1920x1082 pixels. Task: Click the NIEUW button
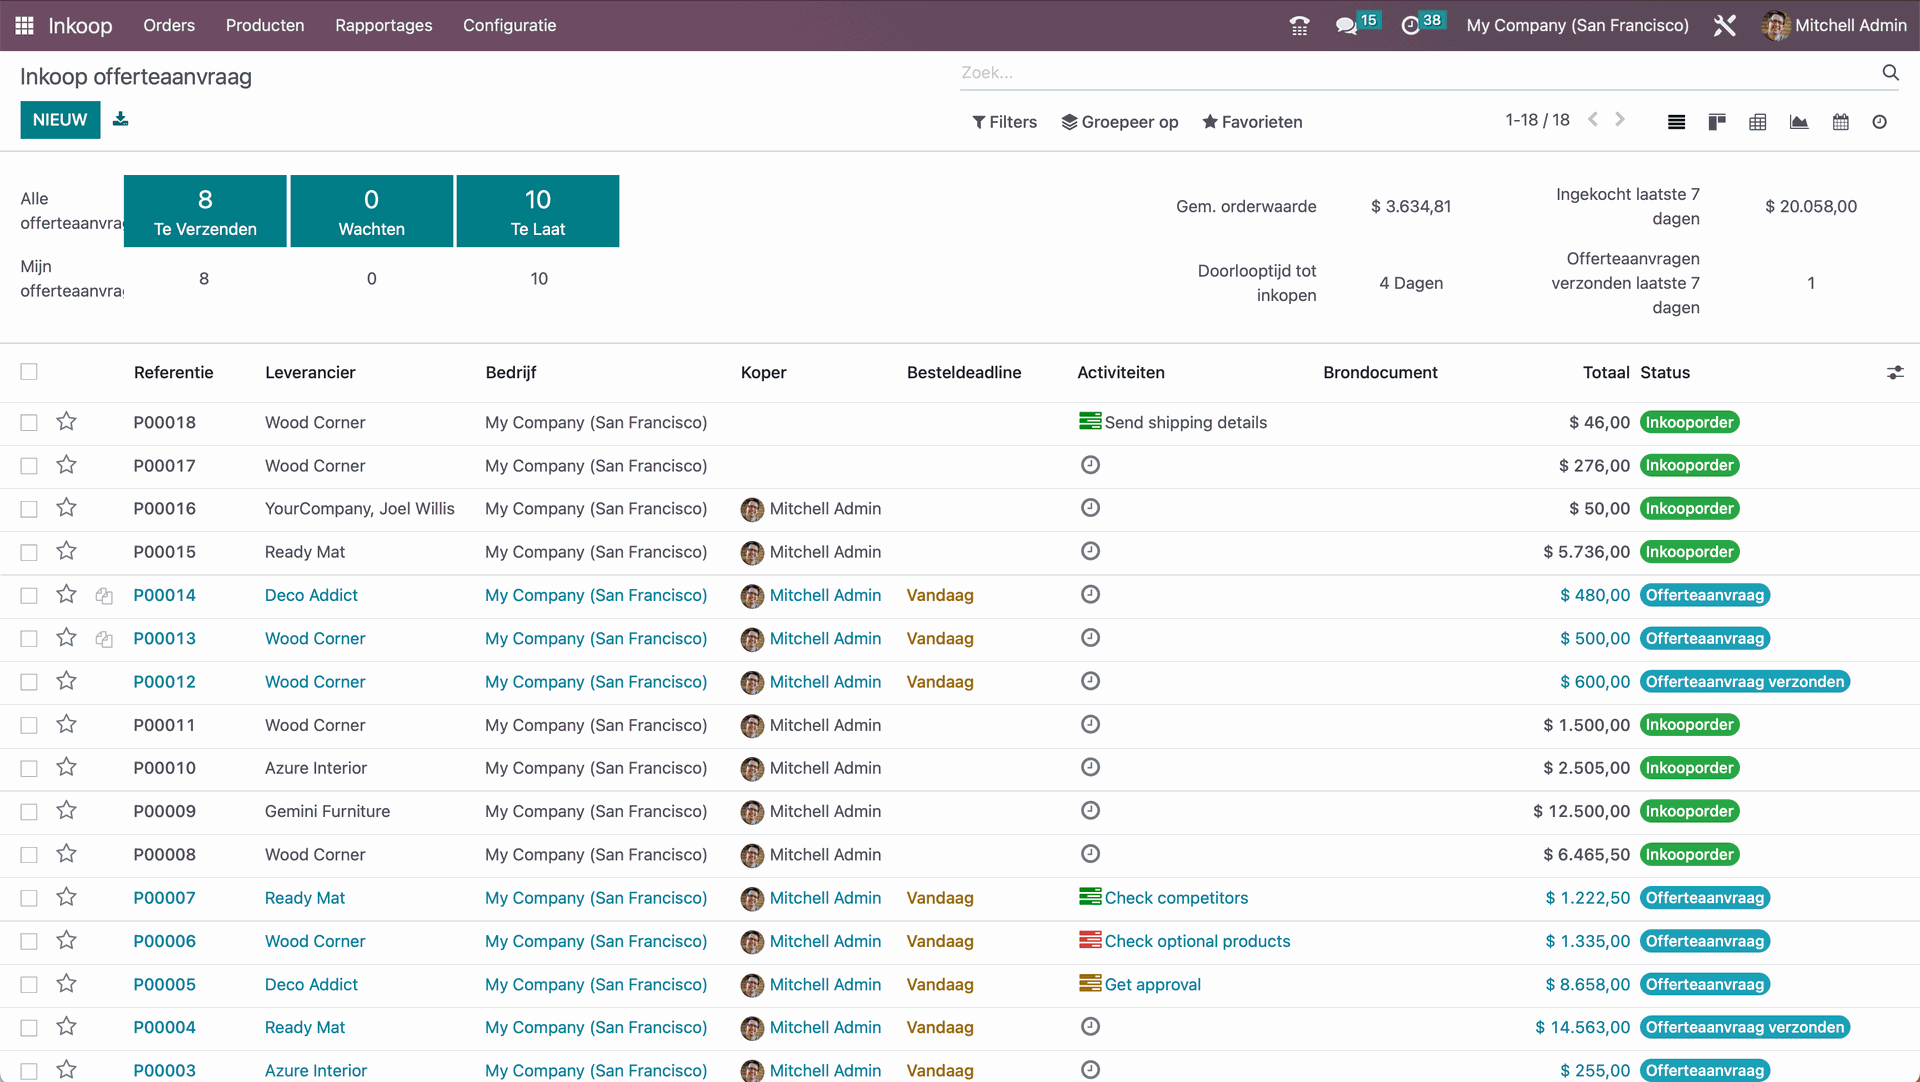click(59, 119)
